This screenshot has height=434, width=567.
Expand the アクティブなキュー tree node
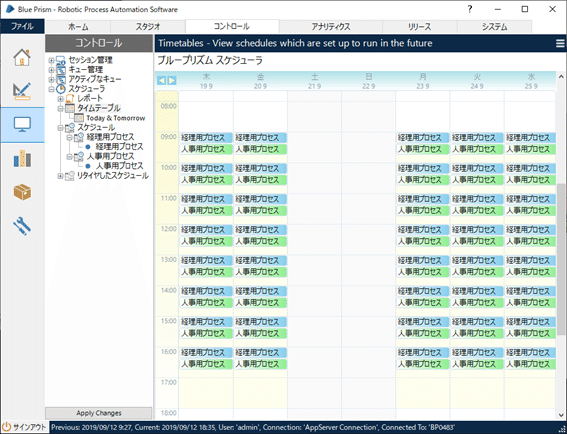pos(51,79)
